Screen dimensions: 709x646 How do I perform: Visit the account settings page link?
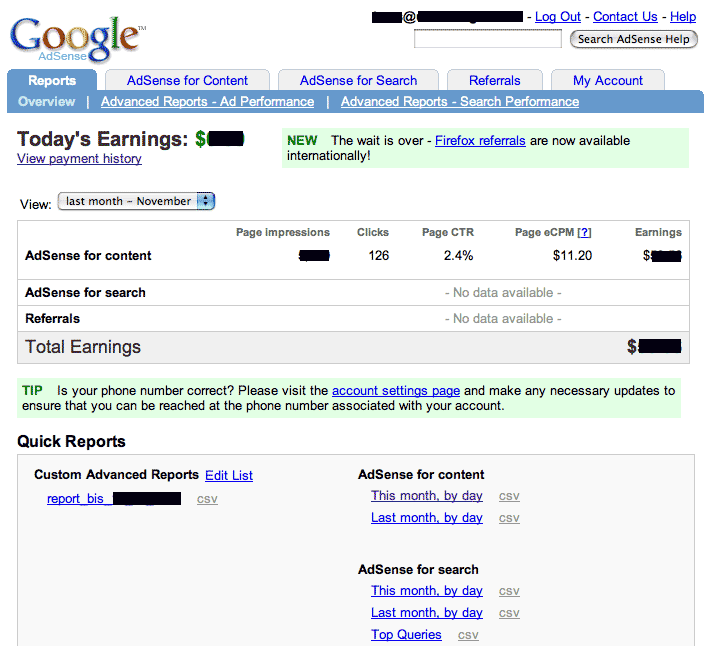click(396, 391)
